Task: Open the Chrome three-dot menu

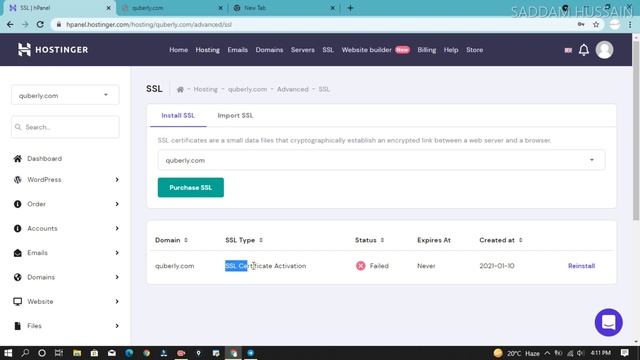Action: (x=630, y=24)
